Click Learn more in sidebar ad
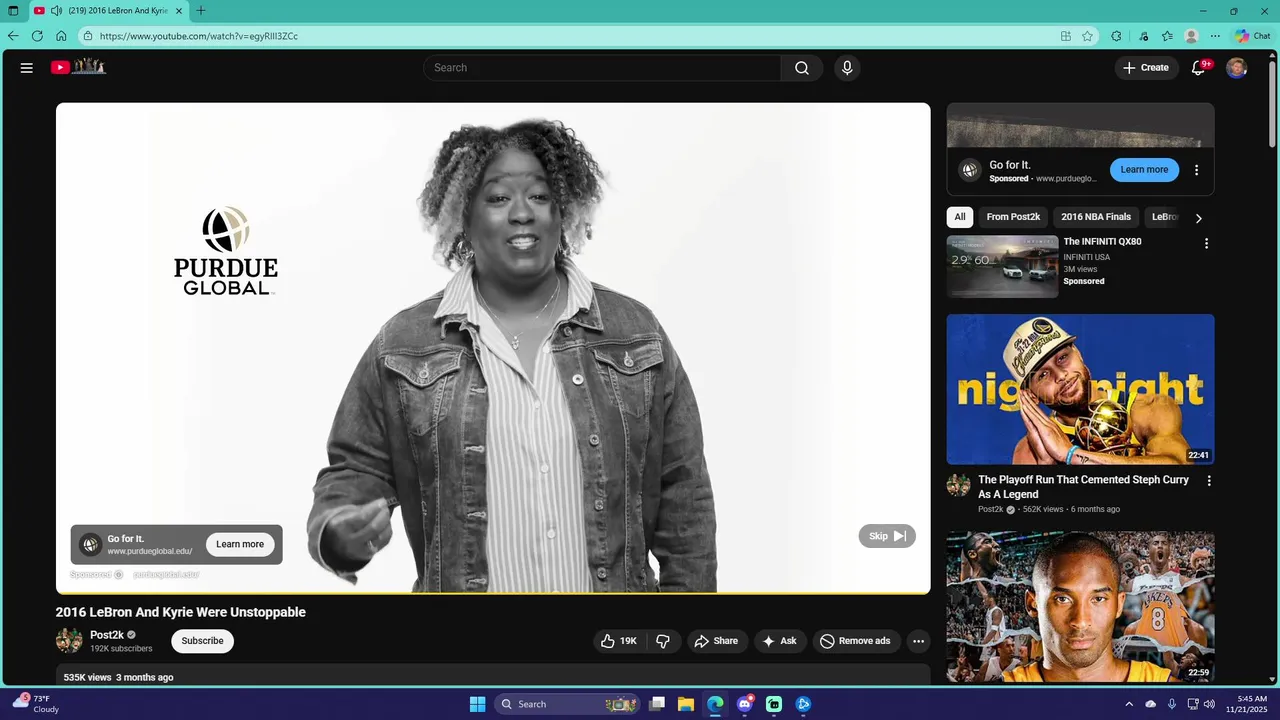Image resolution: width=1280 pixels, height=720 pixels. coord(1144,170)
